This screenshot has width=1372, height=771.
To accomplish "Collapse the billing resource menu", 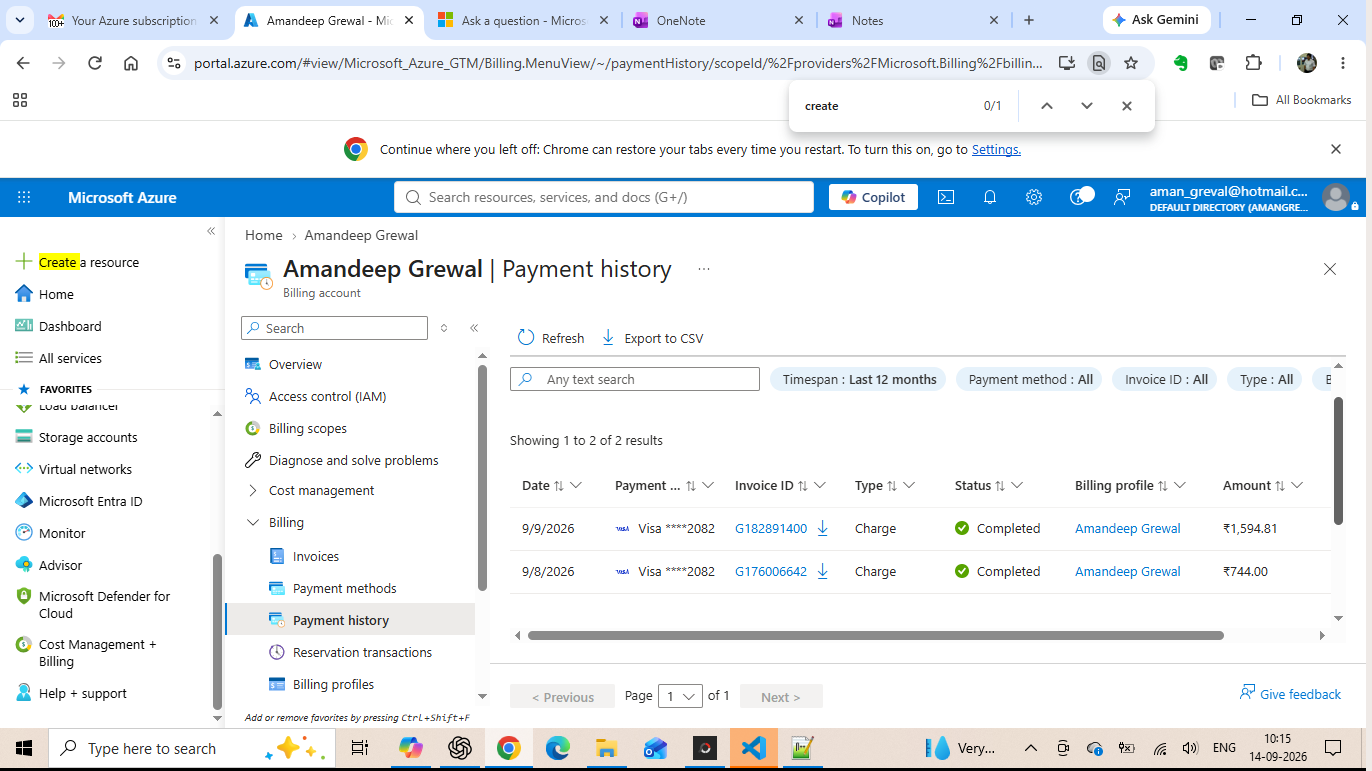I will [x=474, y=328].
